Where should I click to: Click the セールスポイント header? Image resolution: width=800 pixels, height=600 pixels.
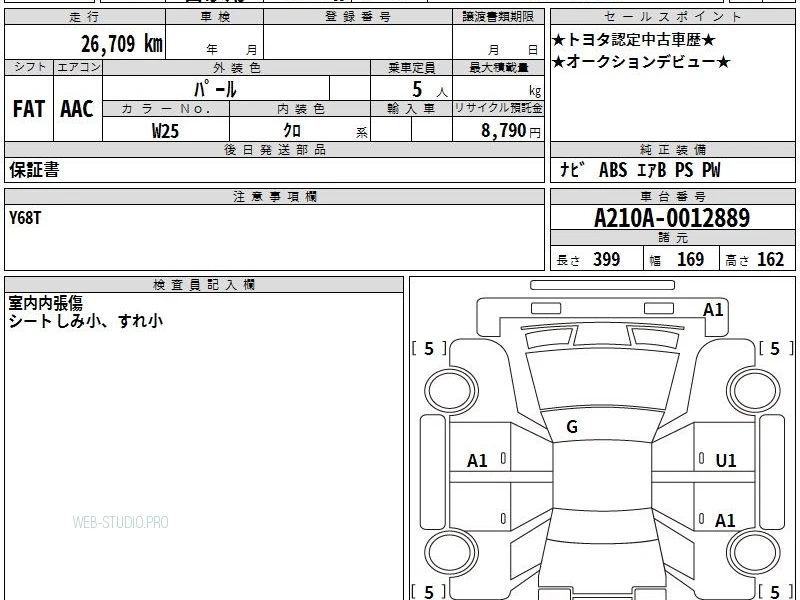pyautogui.click(x=672, y=17)
